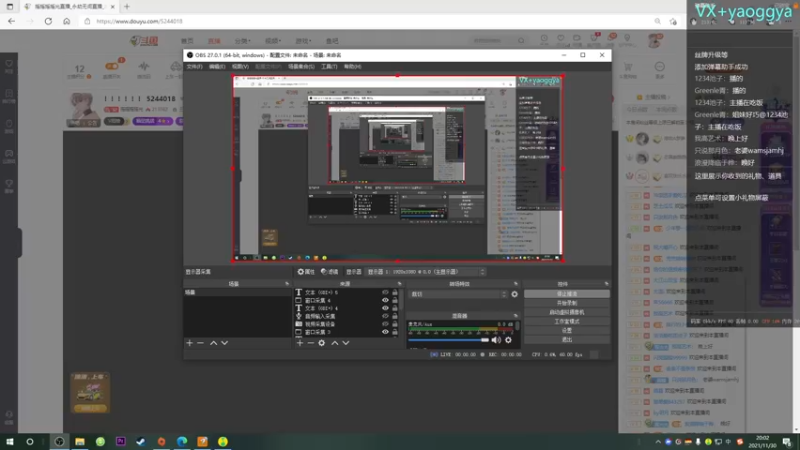
Task: Open OBS 文件(F) menu
Action: (x=194, y=66)
